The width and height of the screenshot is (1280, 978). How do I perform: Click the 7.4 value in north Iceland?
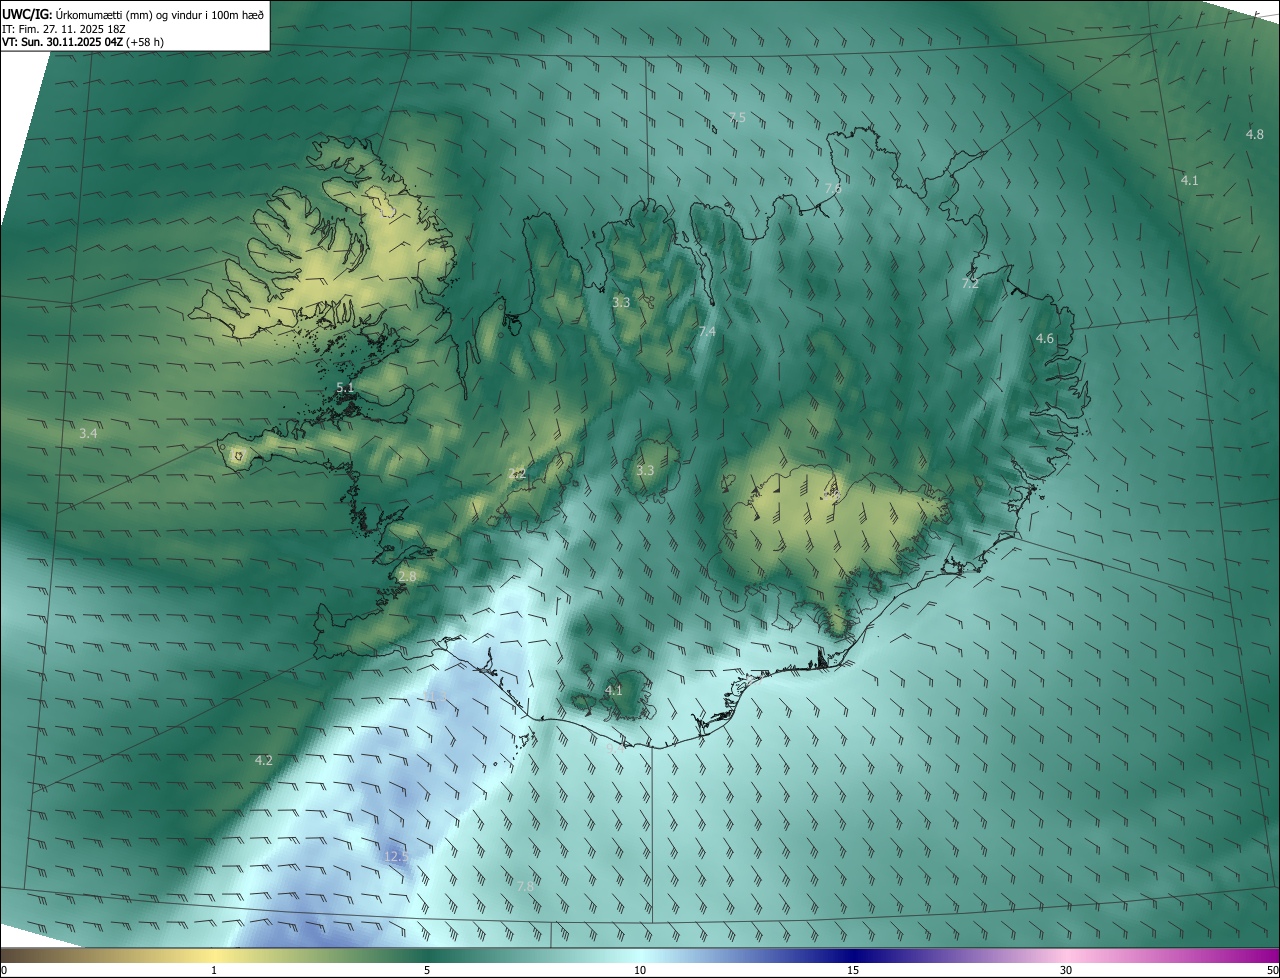707,331
